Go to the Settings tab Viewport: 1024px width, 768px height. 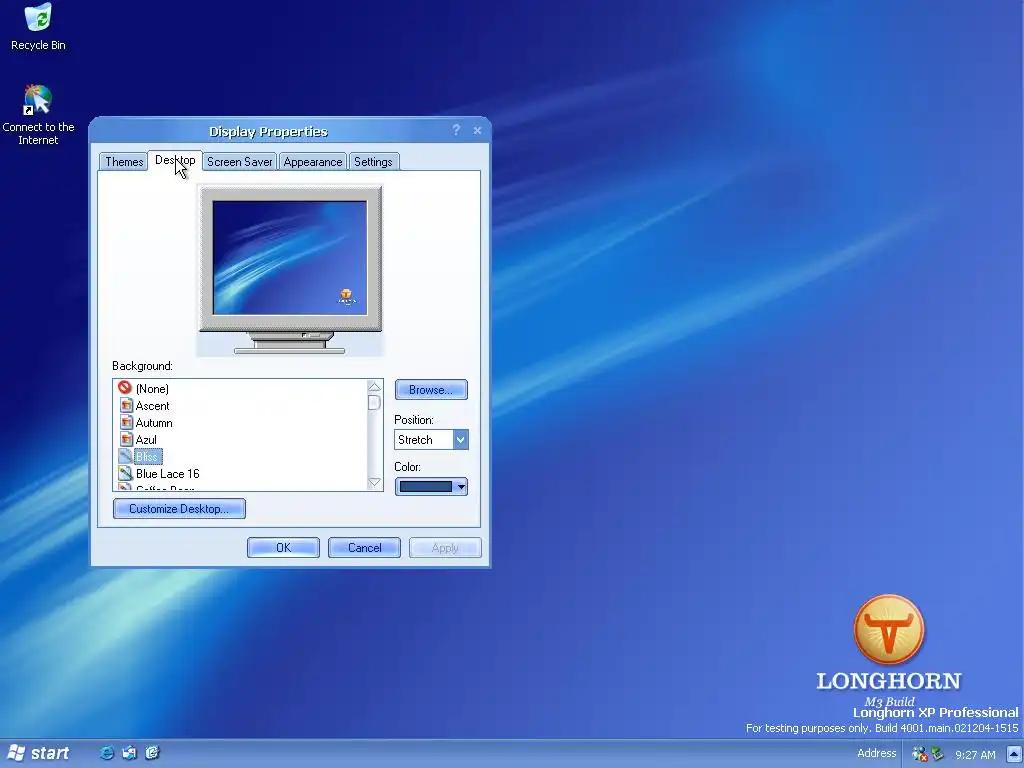point(374,162)
